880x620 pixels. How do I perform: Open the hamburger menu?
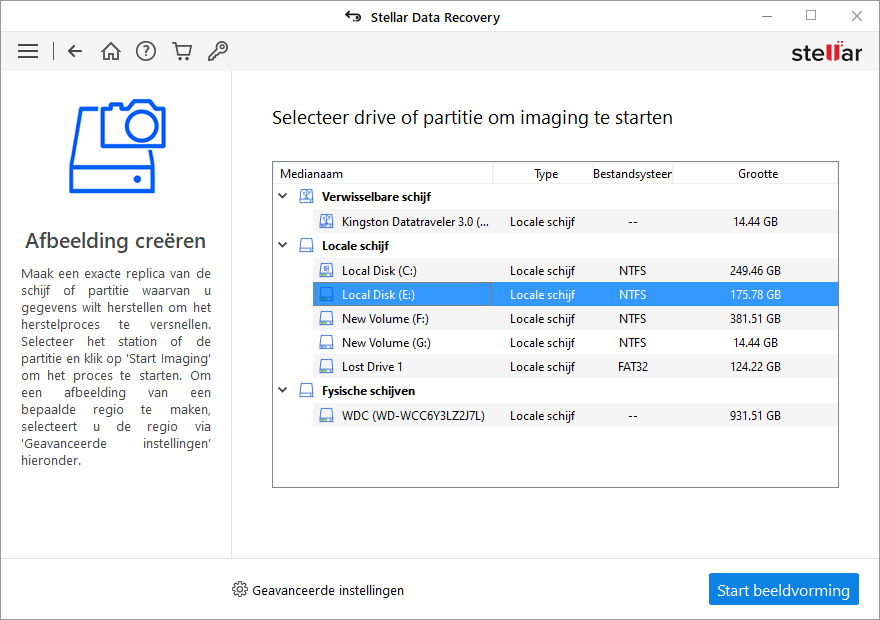click(x=28, y=51)
